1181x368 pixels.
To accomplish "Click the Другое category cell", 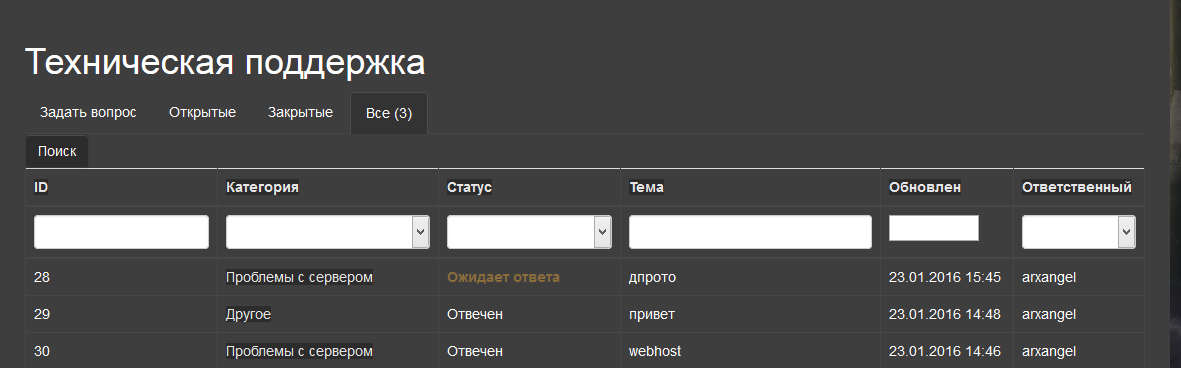I will (x=249, y=314).
